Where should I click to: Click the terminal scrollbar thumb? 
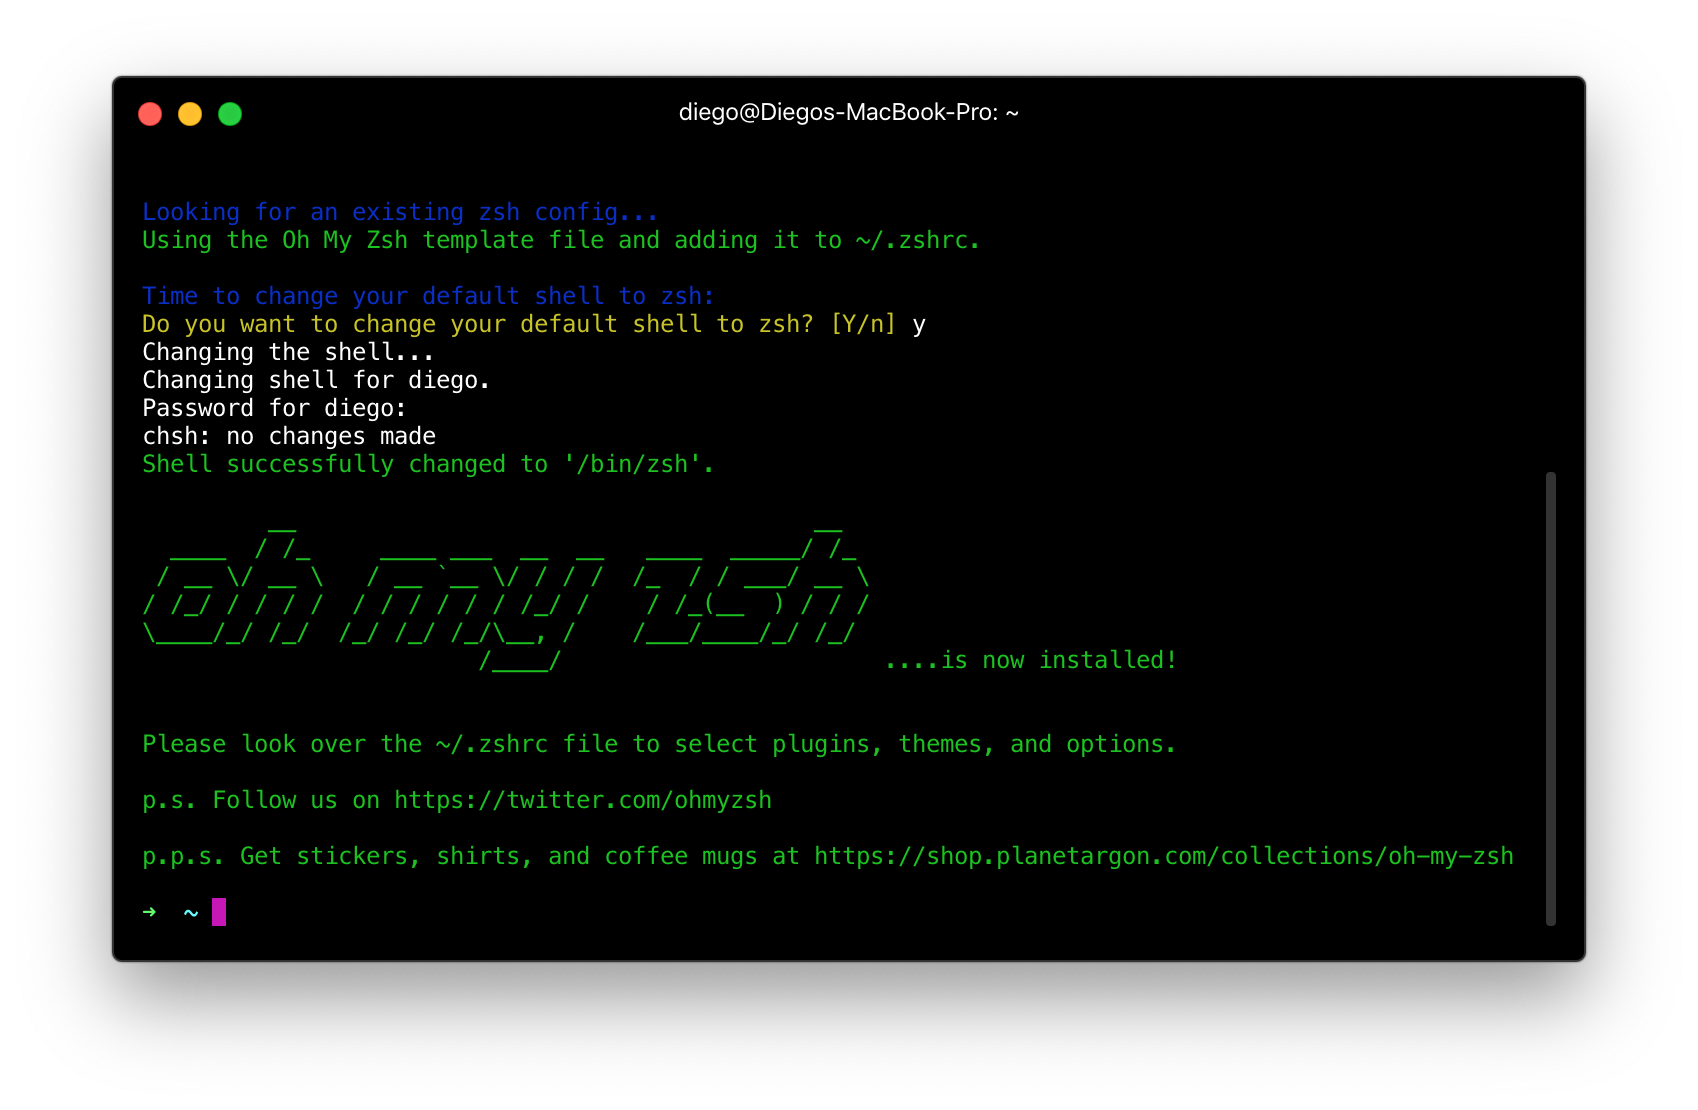coord(1551,699)
